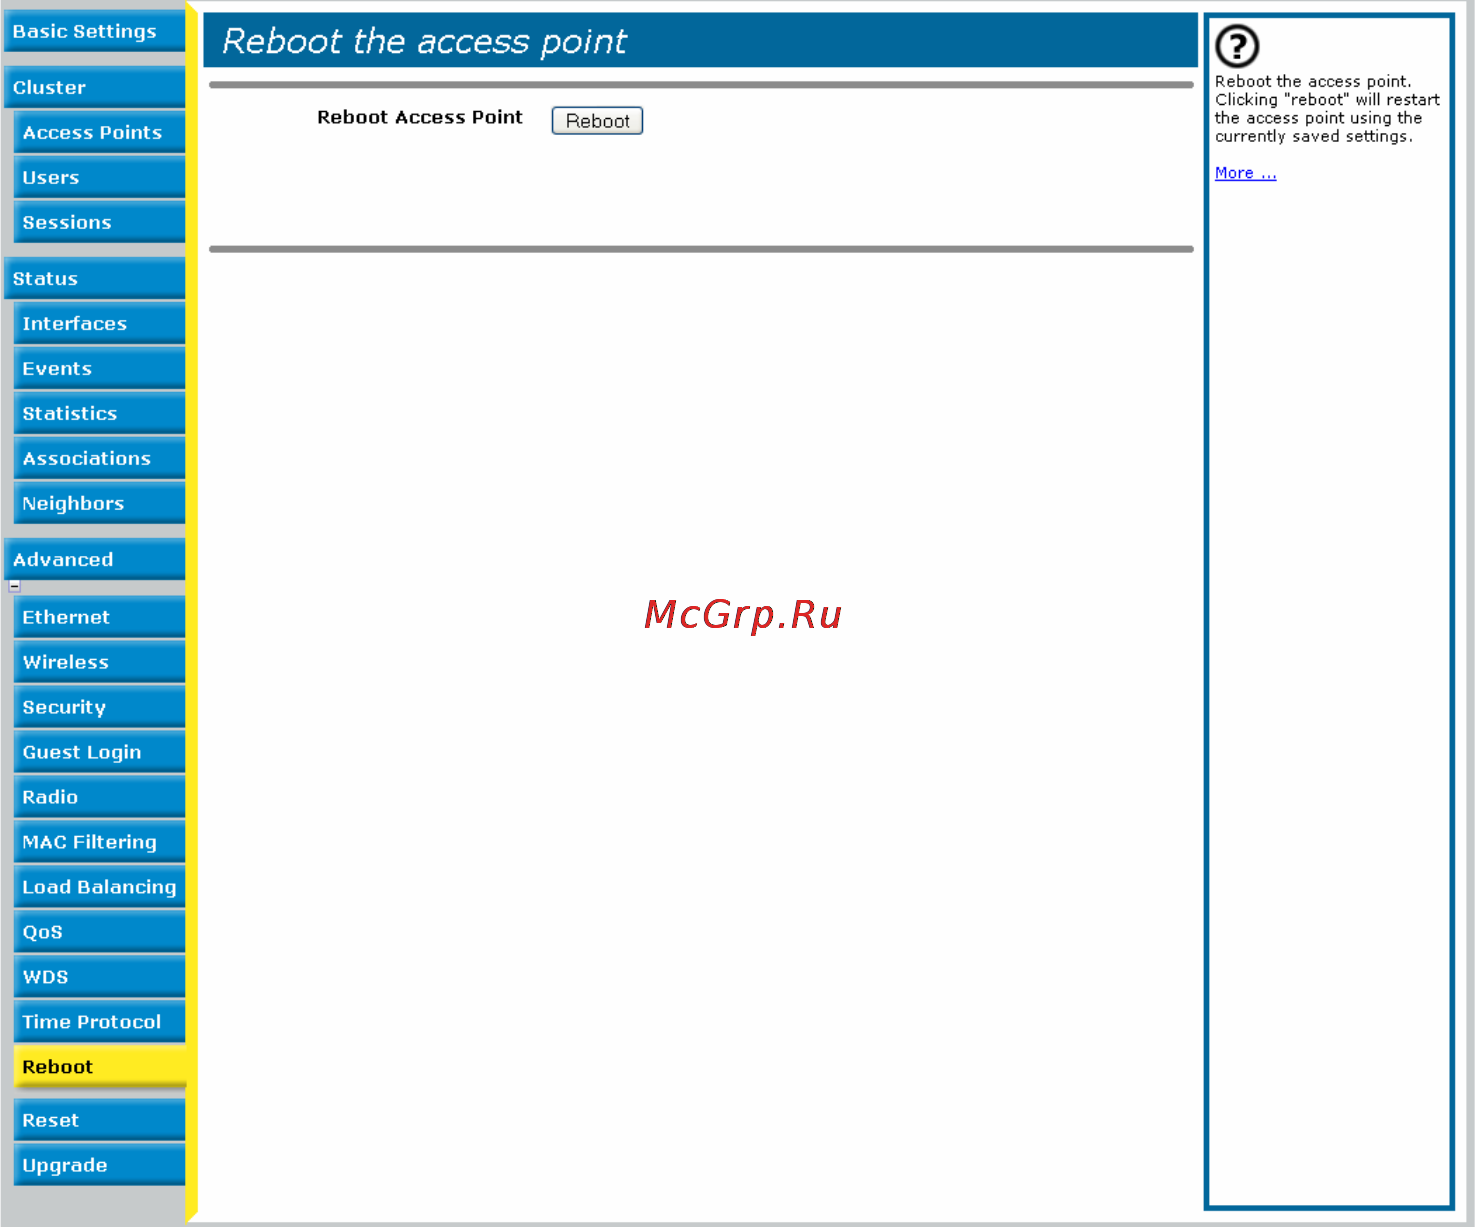The width and height of the screenshot is (1475, 1227).
Task: Open the Events log page
Action: (x=99, y=368)
